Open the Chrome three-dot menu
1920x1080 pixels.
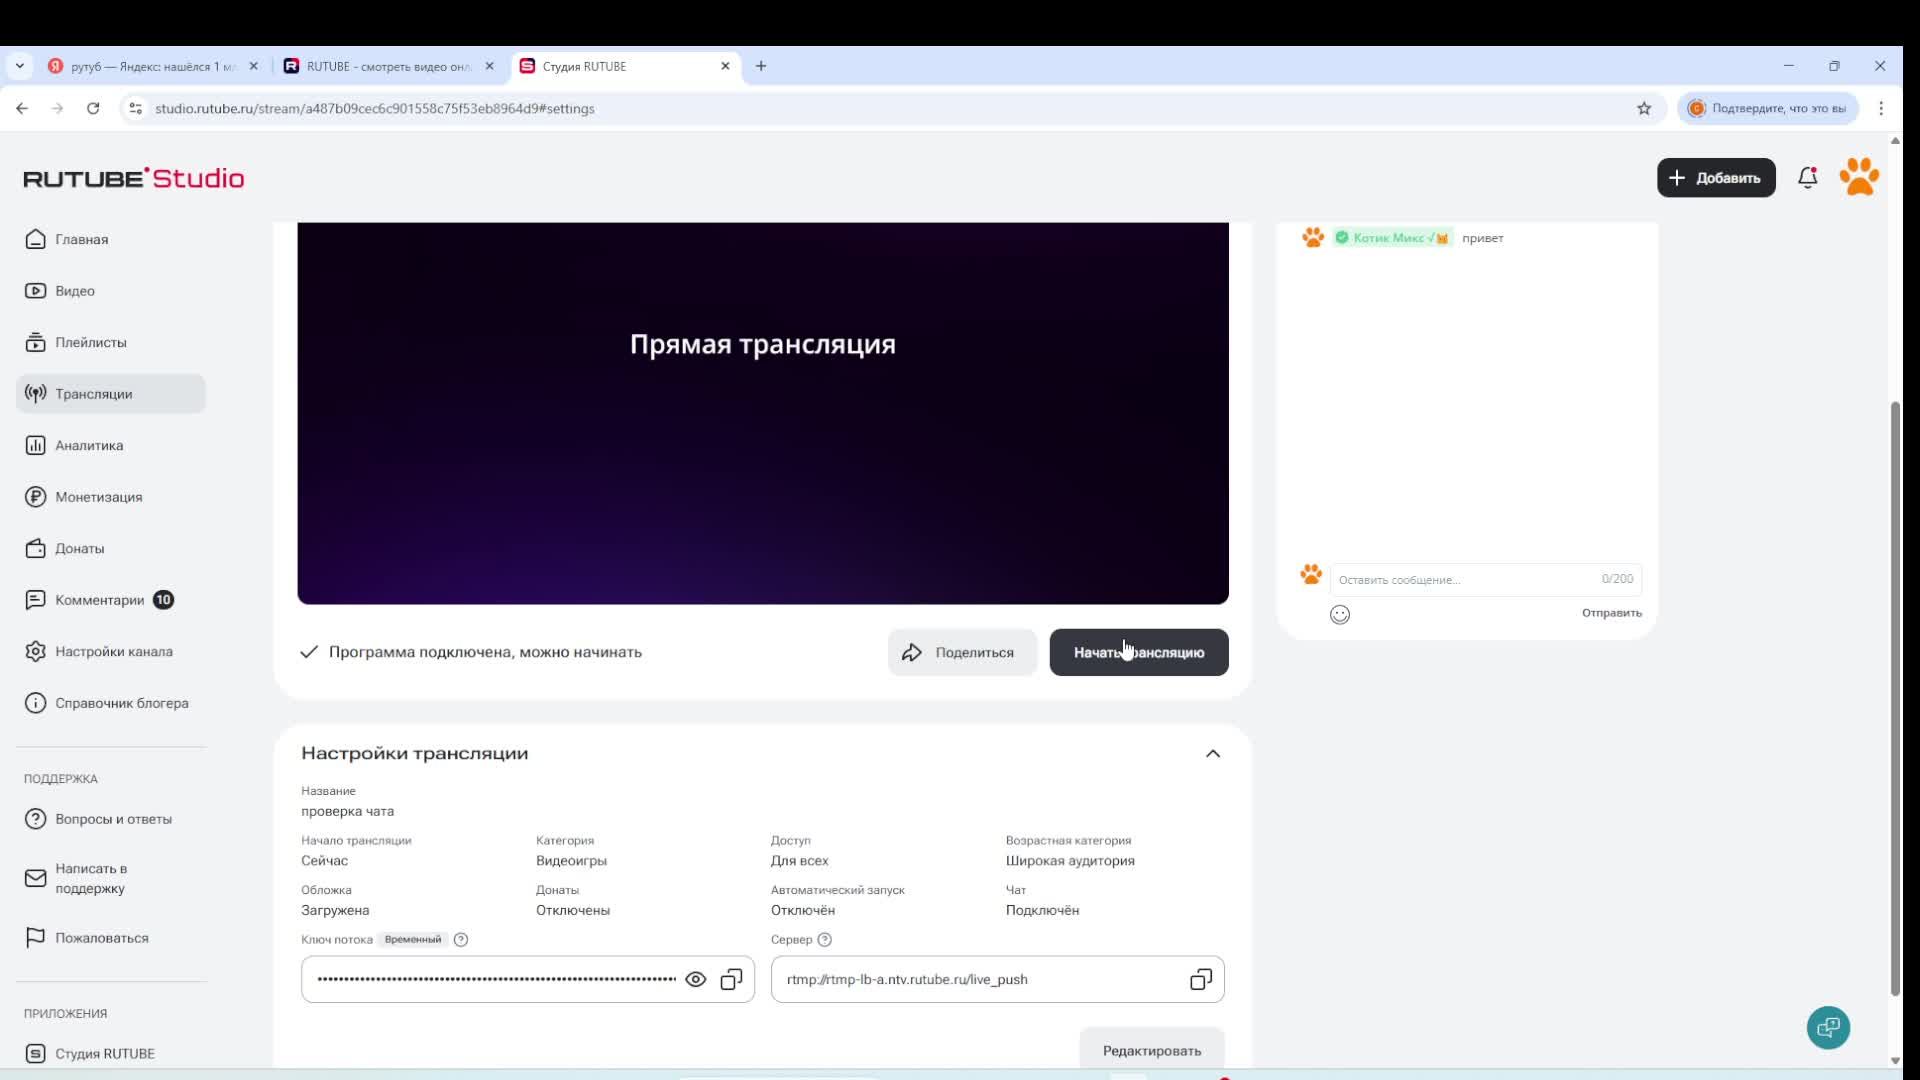pos(1880,108)
